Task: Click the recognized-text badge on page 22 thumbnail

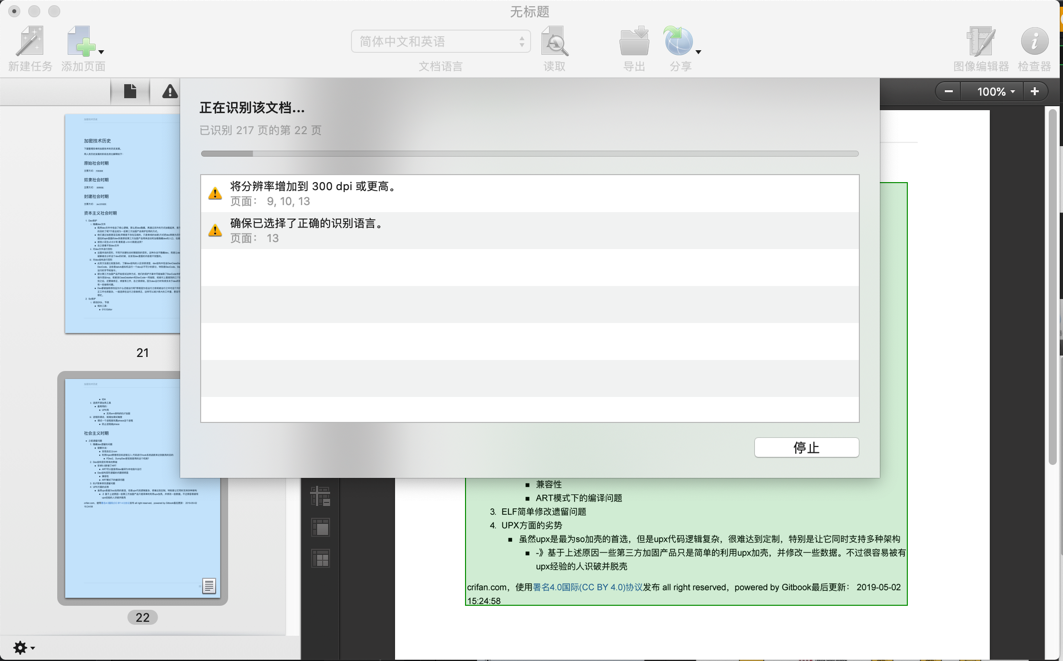Action: pyautogui.click(x=209, y=586)
